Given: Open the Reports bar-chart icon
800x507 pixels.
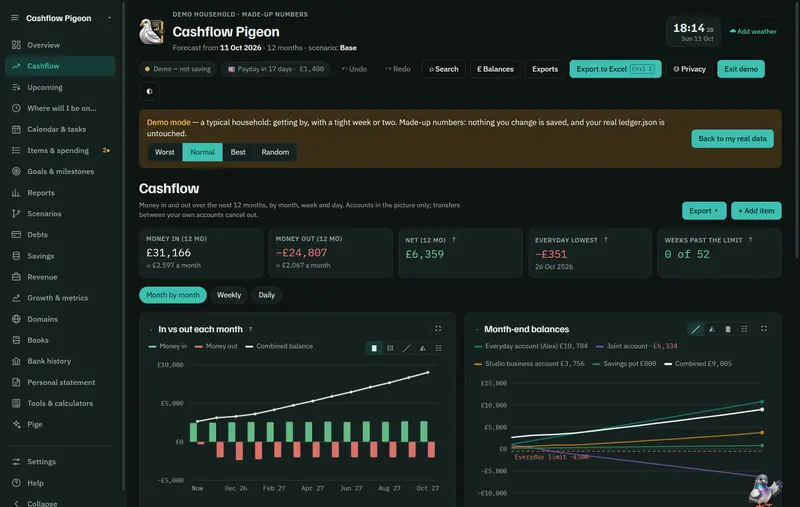Looking at the screenshot, I should pyautogui.click(x=16, y=193).
